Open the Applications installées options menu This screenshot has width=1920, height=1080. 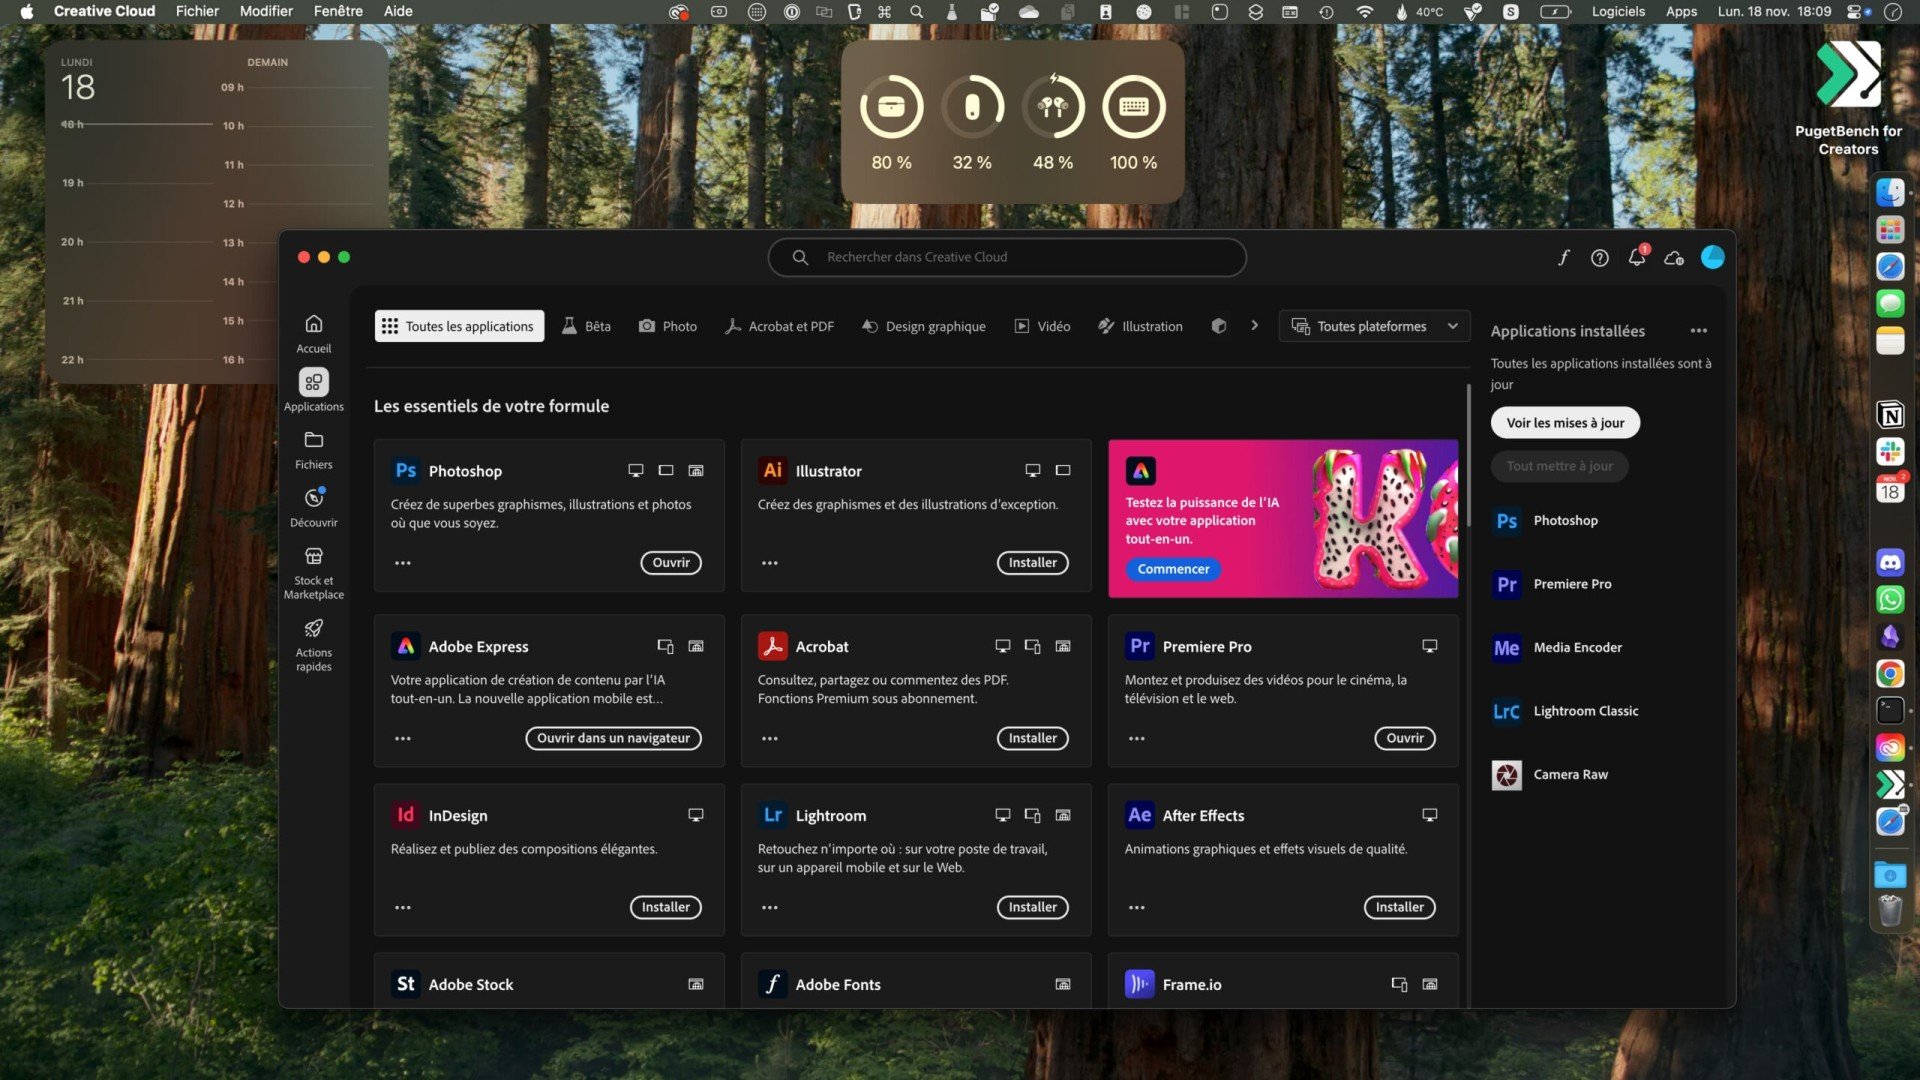[1698, 331]
